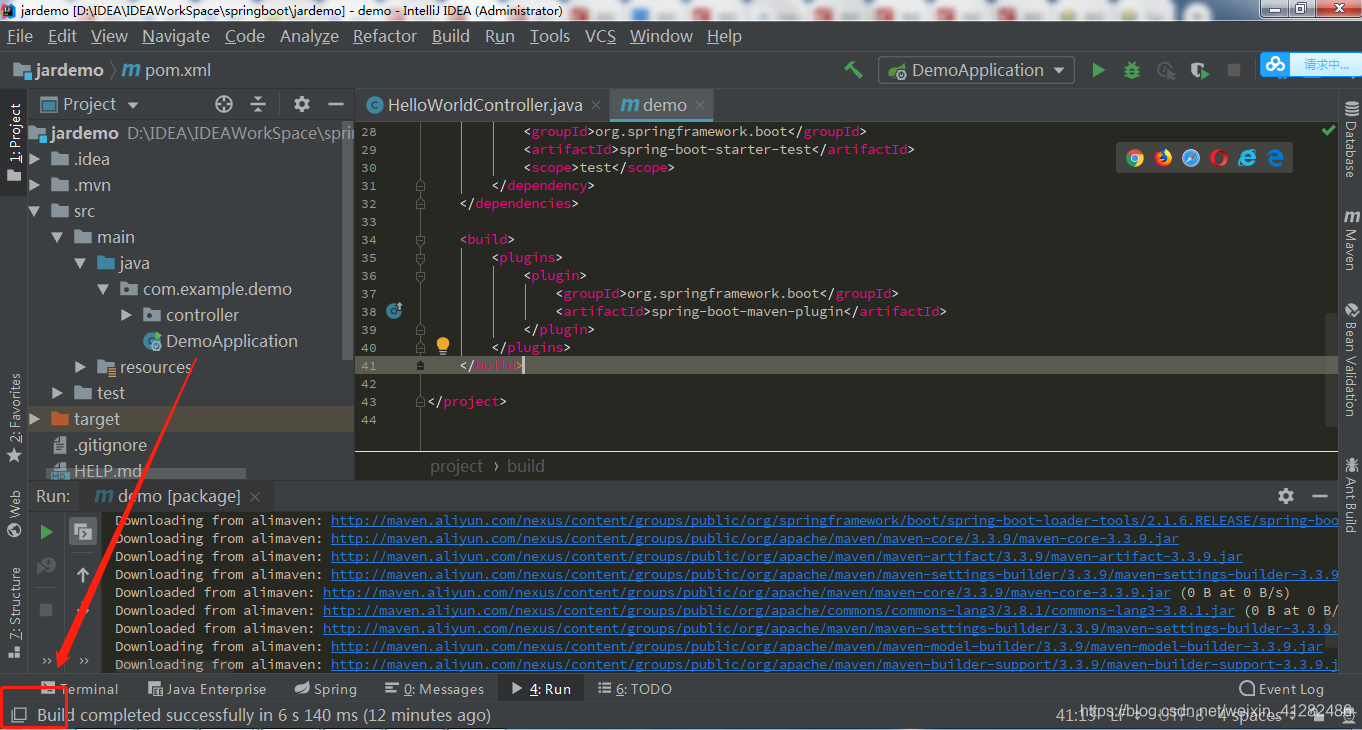This screenshot has width=1362, height=730.
Task: Click the locate/scroll-from-source target icon in Project panel
Action: click(224, 104)
